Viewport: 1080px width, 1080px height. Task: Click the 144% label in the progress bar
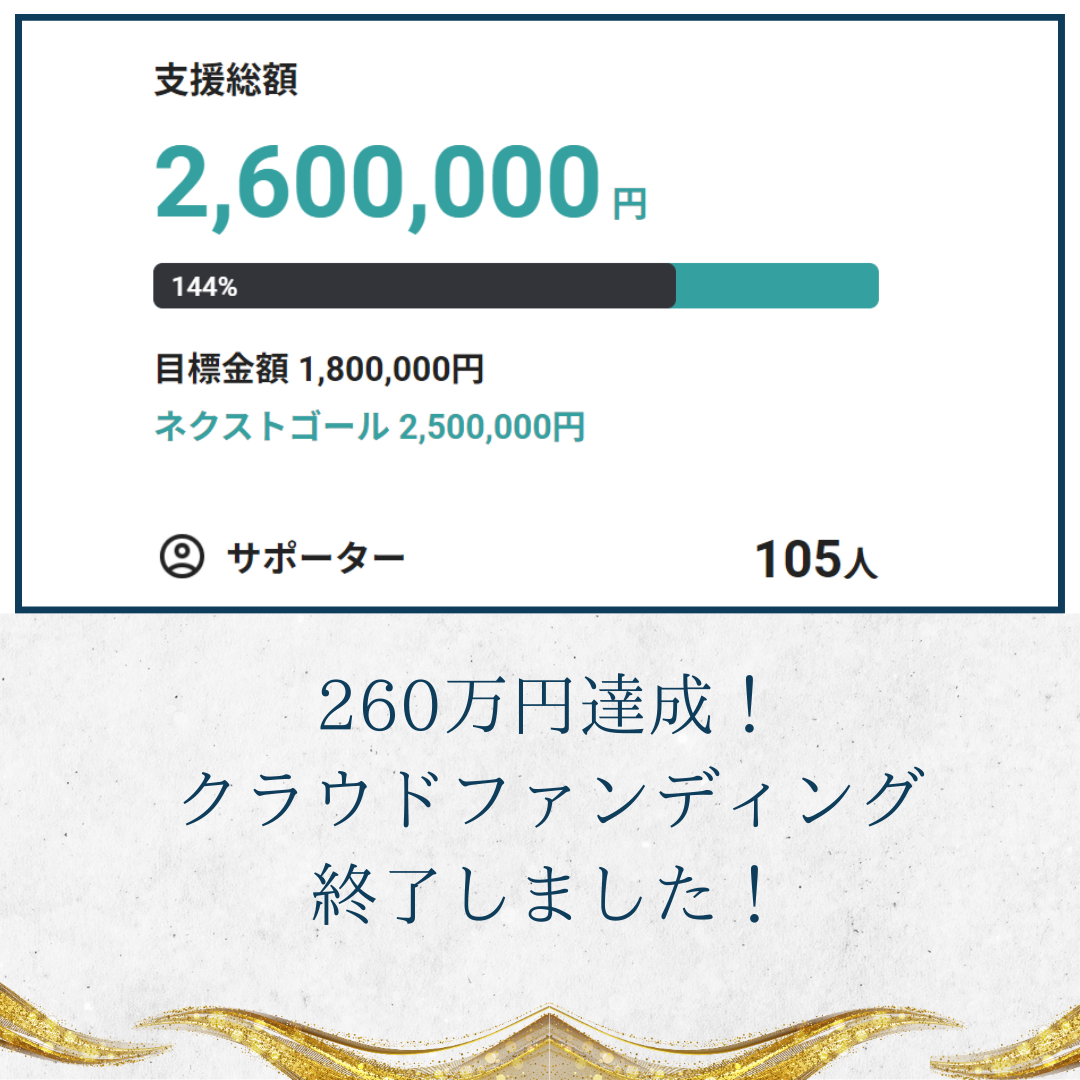(x=204, y=287)
